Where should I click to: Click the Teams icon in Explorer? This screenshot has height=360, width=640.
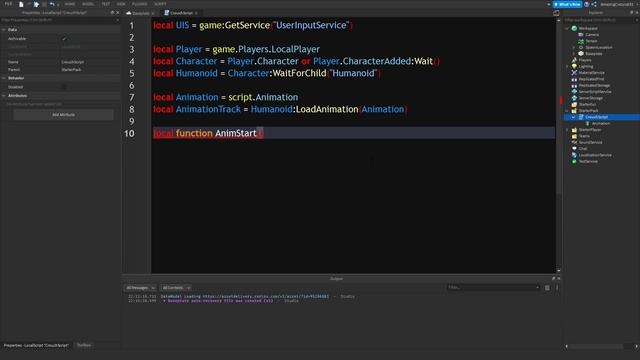click(574, 136)
